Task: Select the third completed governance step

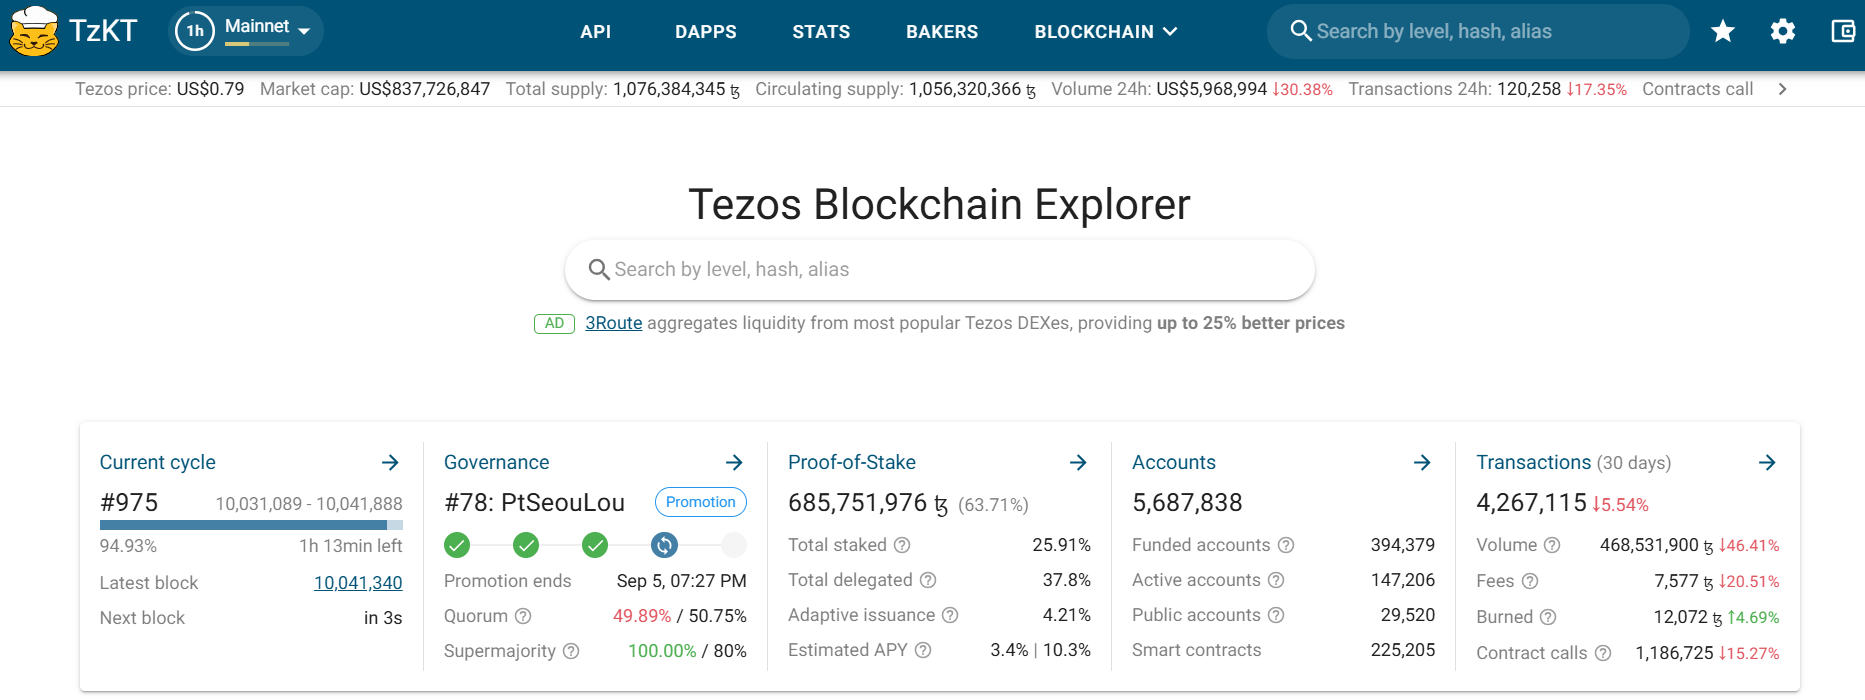Action: pos(595,545)
